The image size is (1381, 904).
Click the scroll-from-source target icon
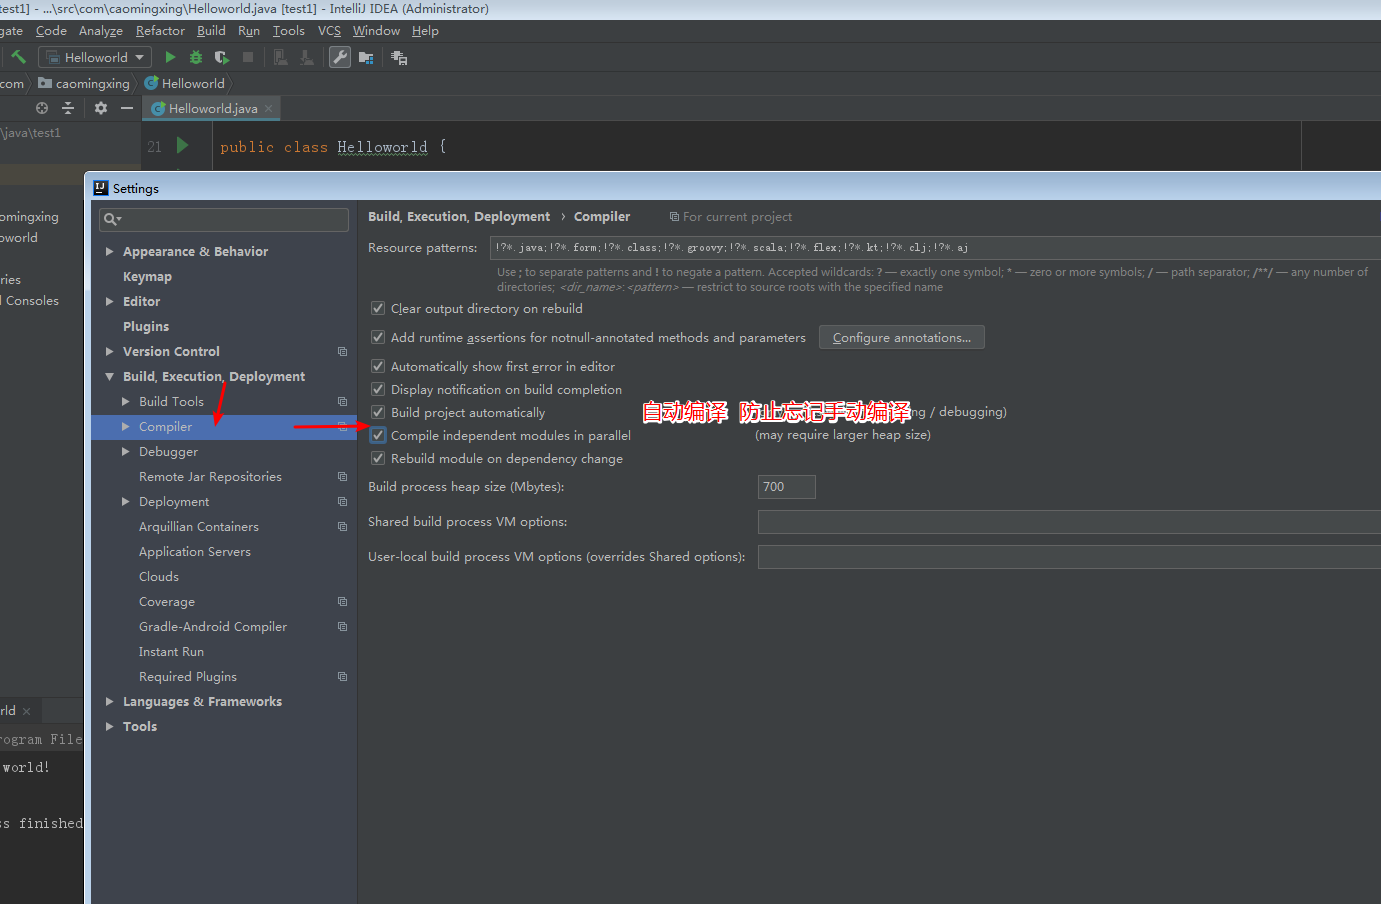(x=42, y=108)
